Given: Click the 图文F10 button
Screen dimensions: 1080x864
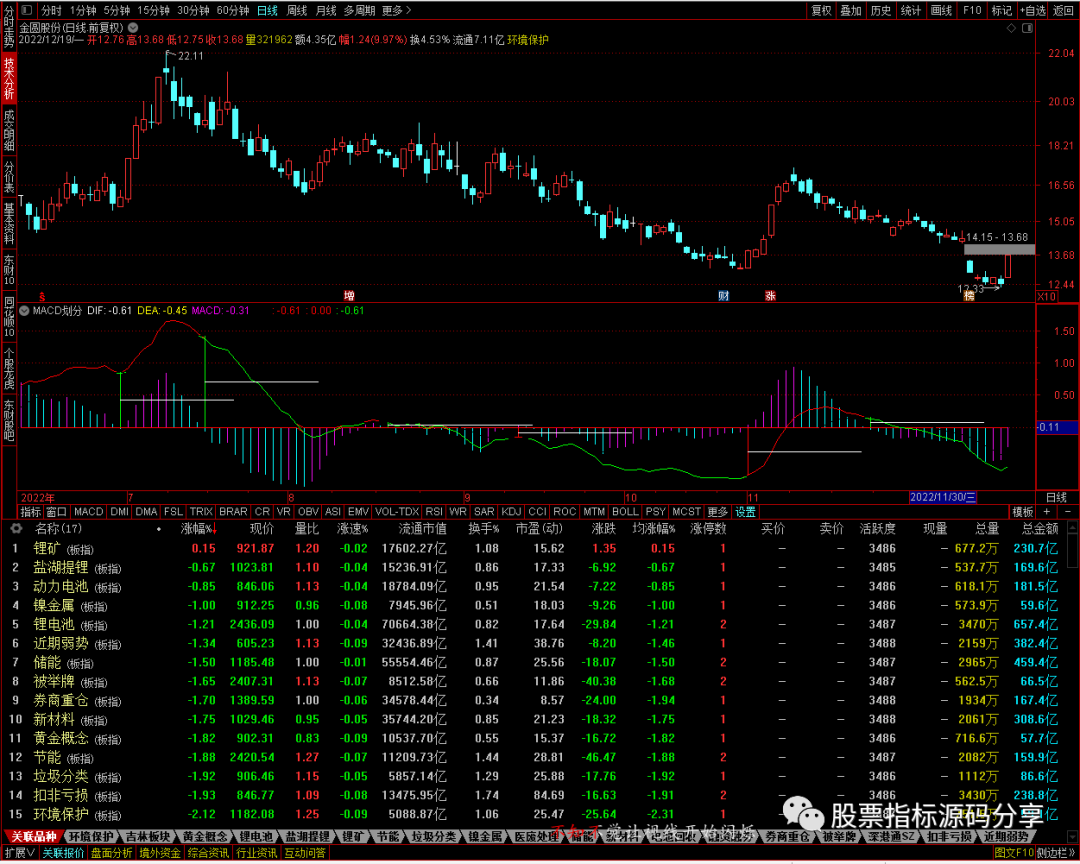Looking at the screenshot, I should [x=1015, y=854].
